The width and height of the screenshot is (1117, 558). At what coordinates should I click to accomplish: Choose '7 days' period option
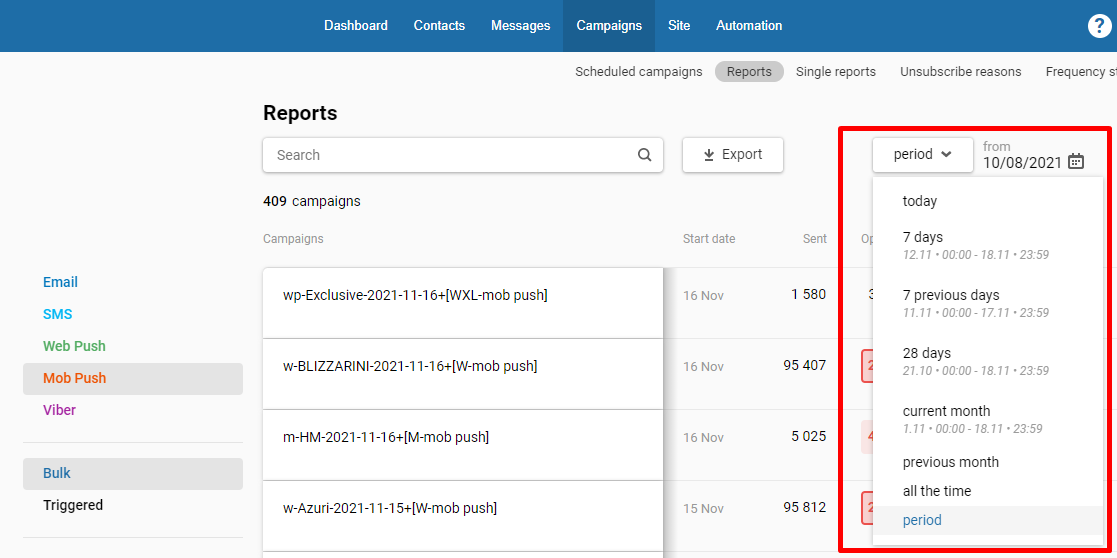[x=988, y=245]
